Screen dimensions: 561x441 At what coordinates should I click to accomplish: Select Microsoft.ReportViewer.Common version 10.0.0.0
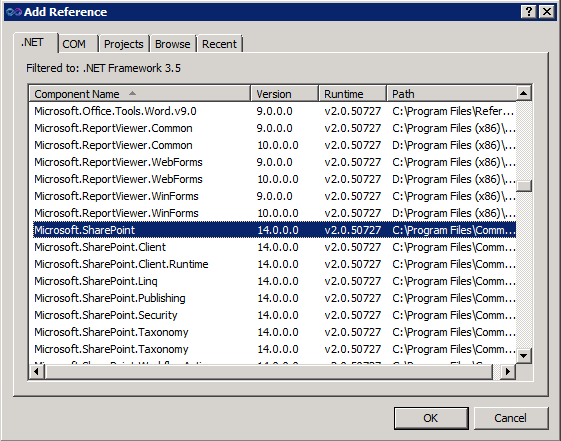click(273, 145)
